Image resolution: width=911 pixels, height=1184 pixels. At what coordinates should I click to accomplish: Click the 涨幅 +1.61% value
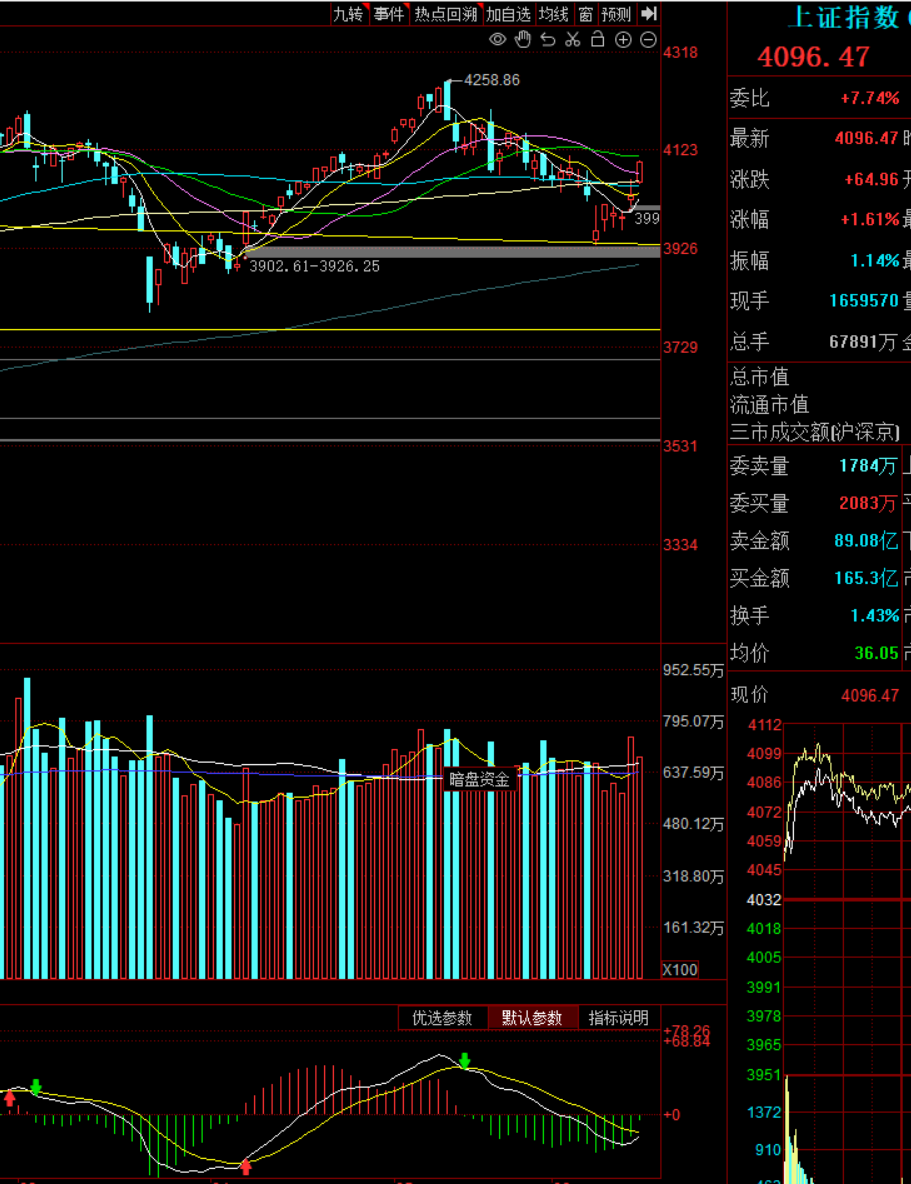[x=869, y=220]
